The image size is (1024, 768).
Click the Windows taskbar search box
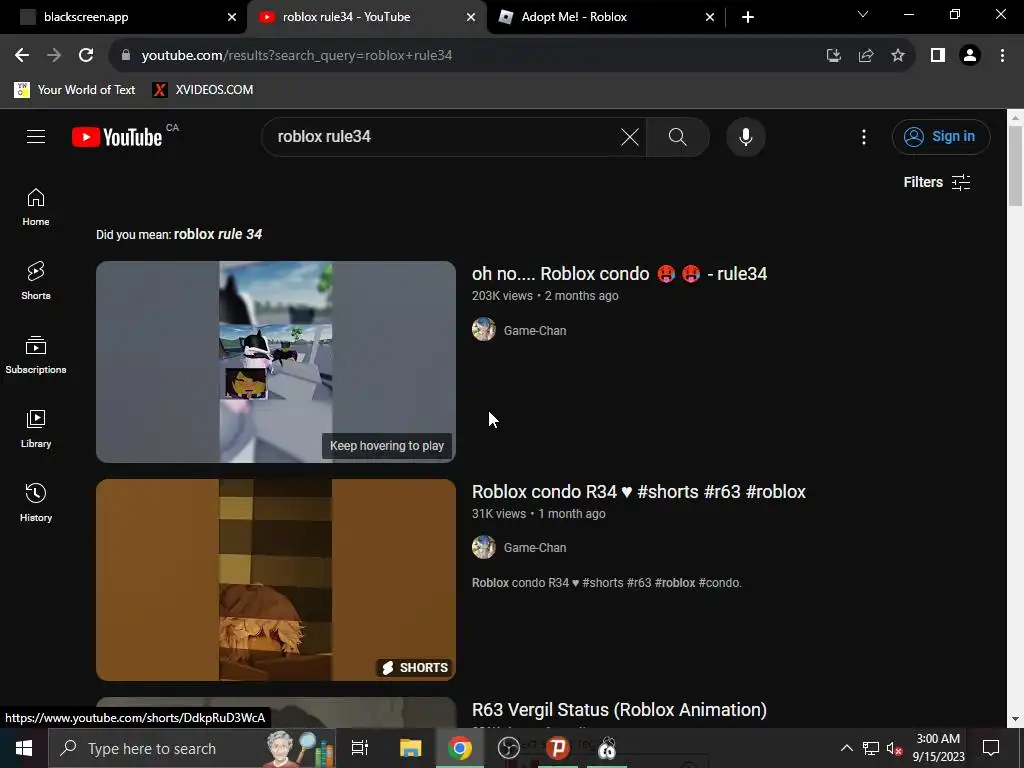tap(193, 748)
